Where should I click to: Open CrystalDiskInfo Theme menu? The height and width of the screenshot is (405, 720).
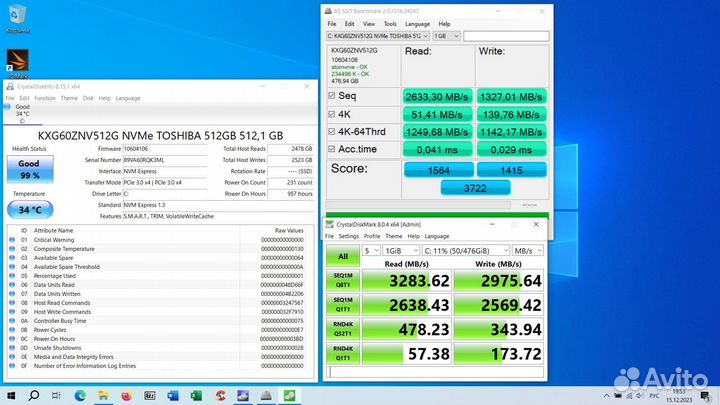69,98
